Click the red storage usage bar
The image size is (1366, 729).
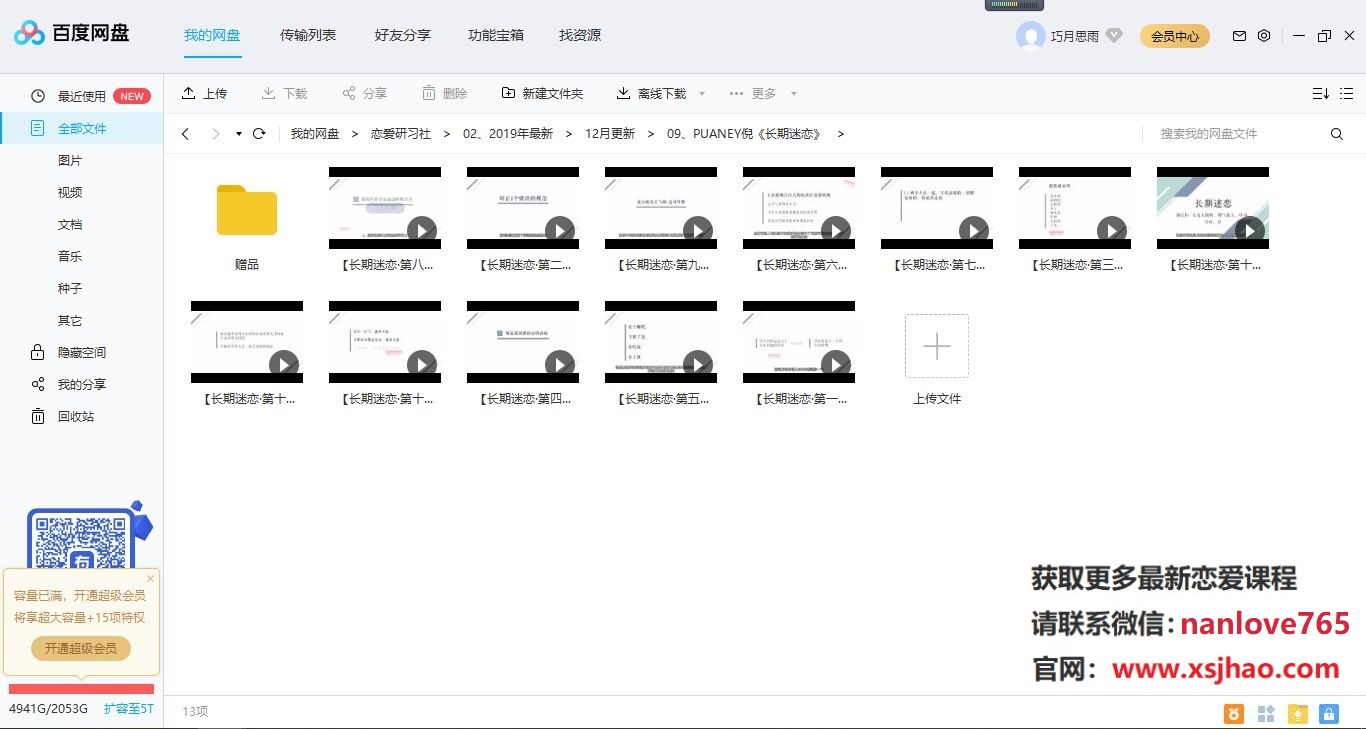pos(81,689)
